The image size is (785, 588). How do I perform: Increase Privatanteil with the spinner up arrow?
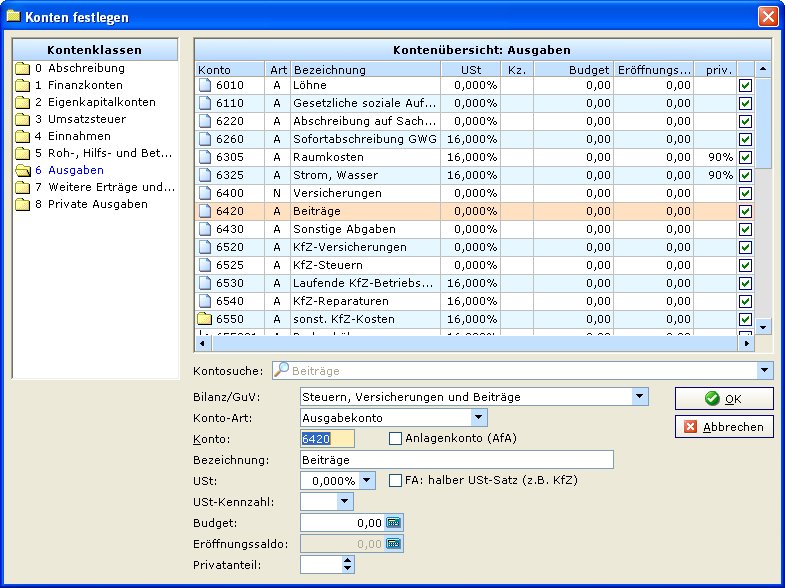[347, 560]
